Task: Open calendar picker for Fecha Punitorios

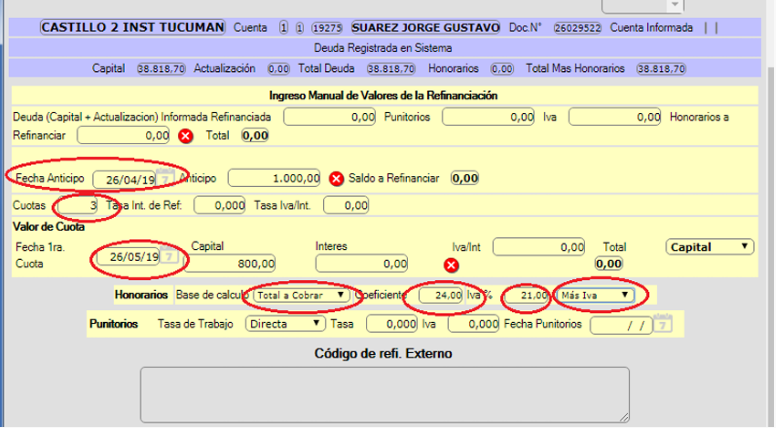Action: click(661, 323)
